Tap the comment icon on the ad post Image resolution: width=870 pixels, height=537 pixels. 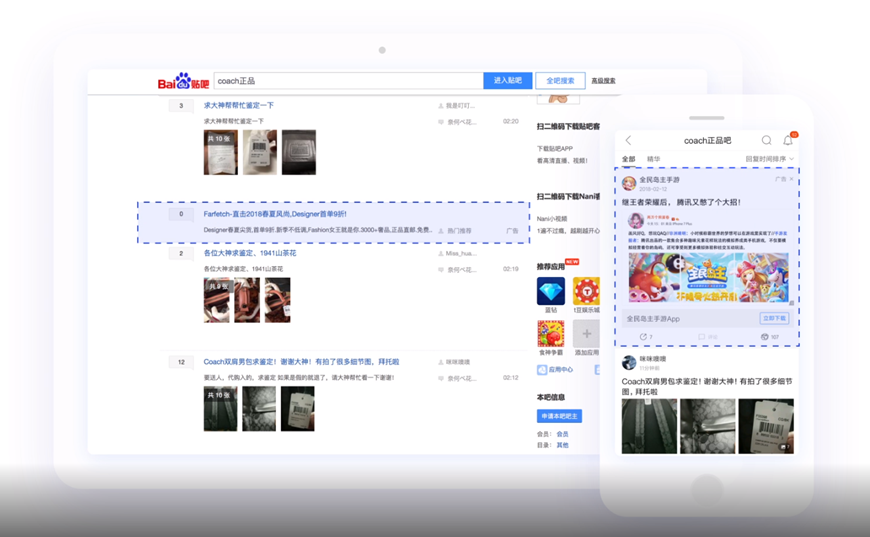click(702, 337)
